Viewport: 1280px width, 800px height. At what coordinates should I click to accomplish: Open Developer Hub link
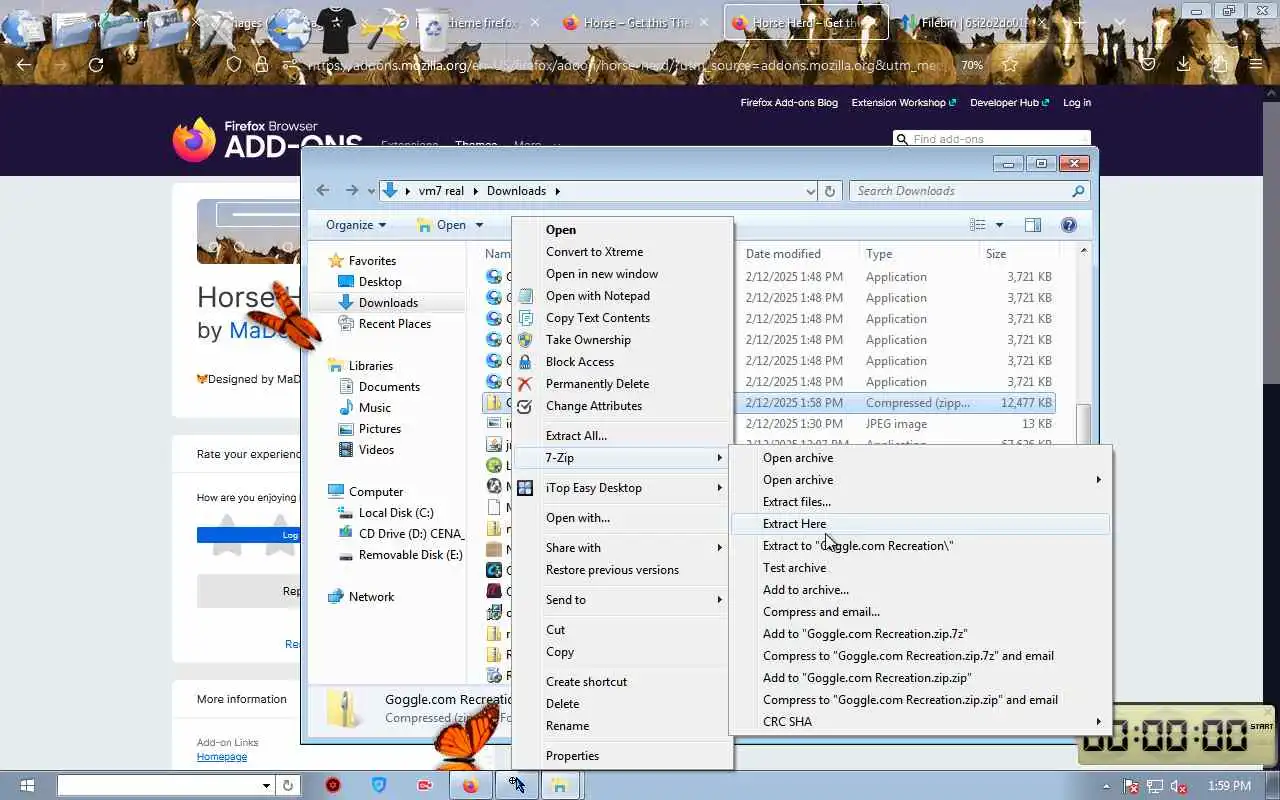coord(1009,103)
